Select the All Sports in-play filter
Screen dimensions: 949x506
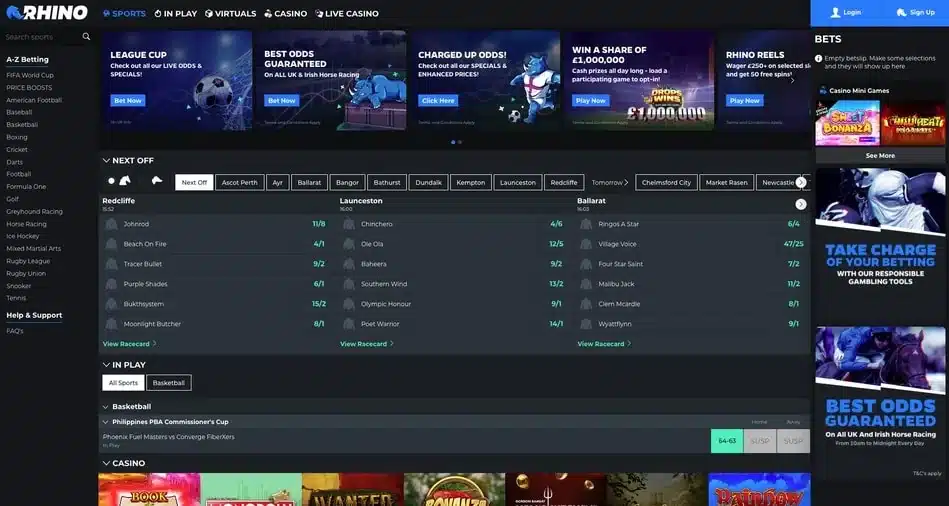[x=123, y=383]
